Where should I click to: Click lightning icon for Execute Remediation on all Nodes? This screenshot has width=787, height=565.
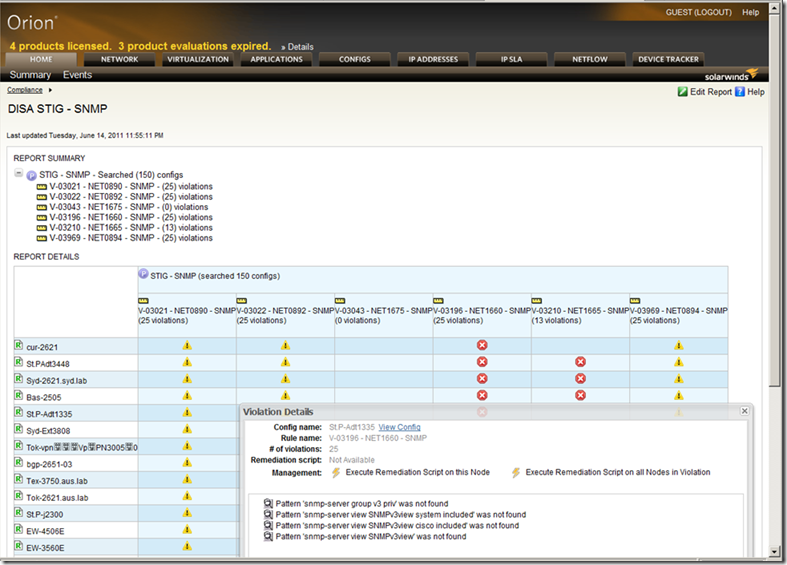pos(515,473)
